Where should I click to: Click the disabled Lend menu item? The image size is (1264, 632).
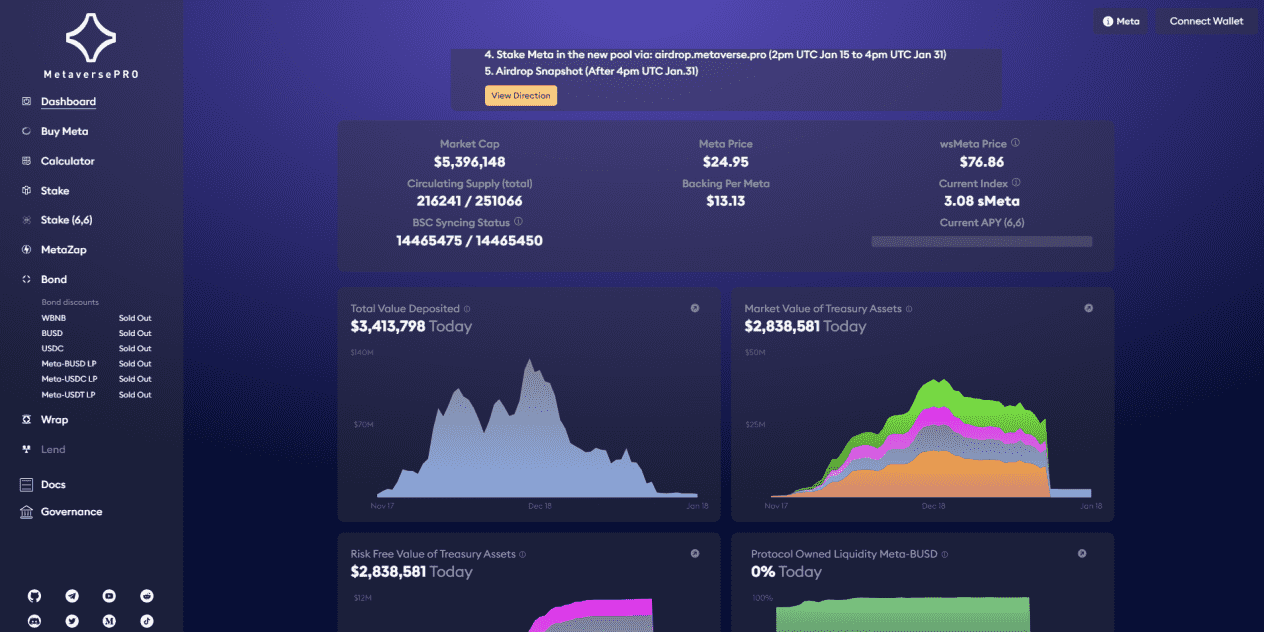[x=53, y=450]
